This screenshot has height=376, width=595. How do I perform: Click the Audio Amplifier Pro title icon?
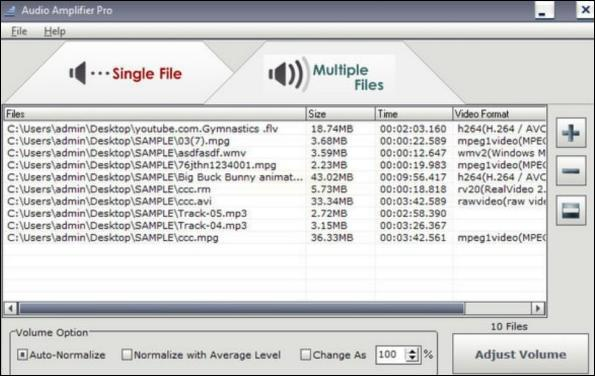point(10,10)
